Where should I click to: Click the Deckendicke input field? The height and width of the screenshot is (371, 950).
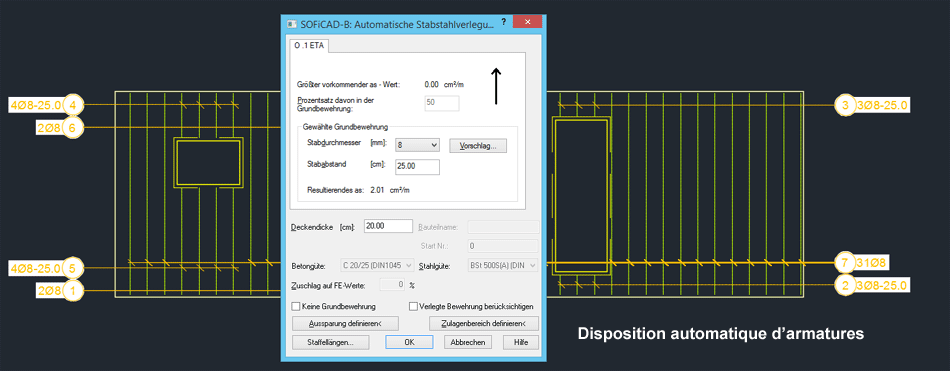click(x=388, y=226)
